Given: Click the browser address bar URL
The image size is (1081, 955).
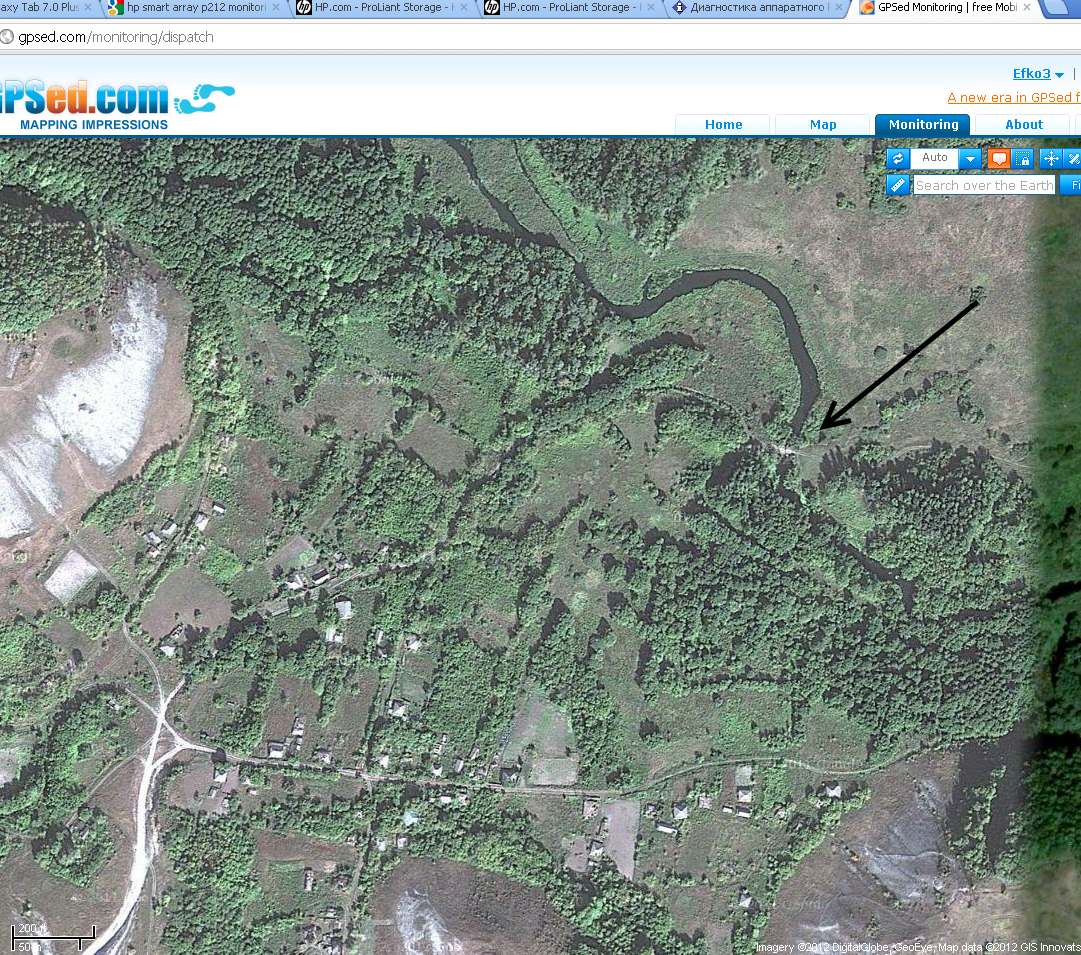Looking at the screenshot, I should pos(116,37).
